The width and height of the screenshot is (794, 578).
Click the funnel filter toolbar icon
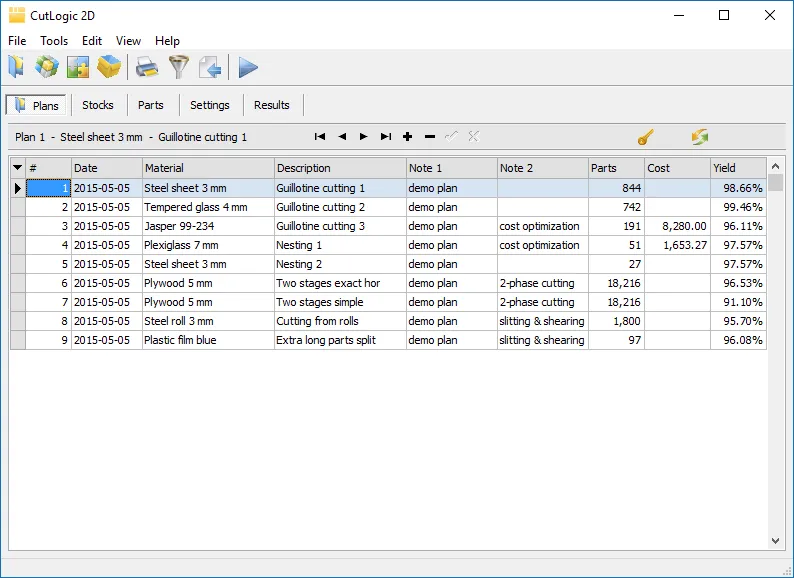point(178,67)
